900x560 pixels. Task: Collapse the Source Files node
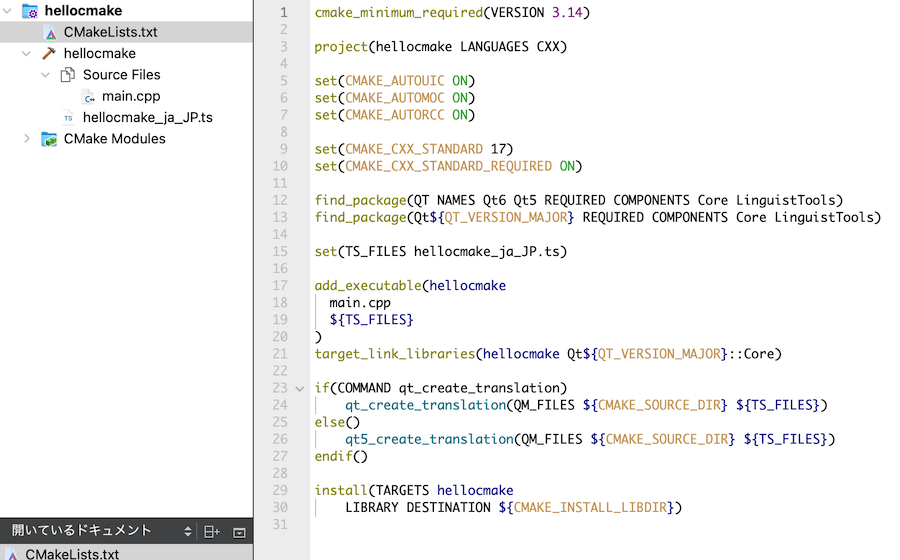[46, 75]
